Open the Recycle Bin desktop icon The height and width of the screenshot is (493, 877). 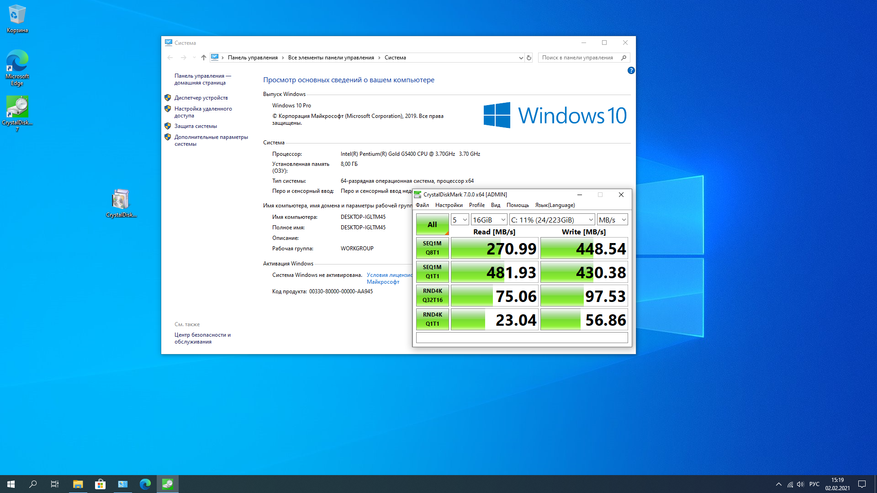(17, 18)
